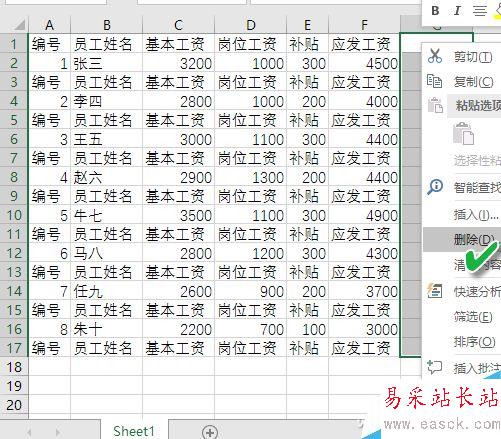Screen dimensions: 501x439
Task: Click 补贴 cell in row 9
Action: click(307, 196)
